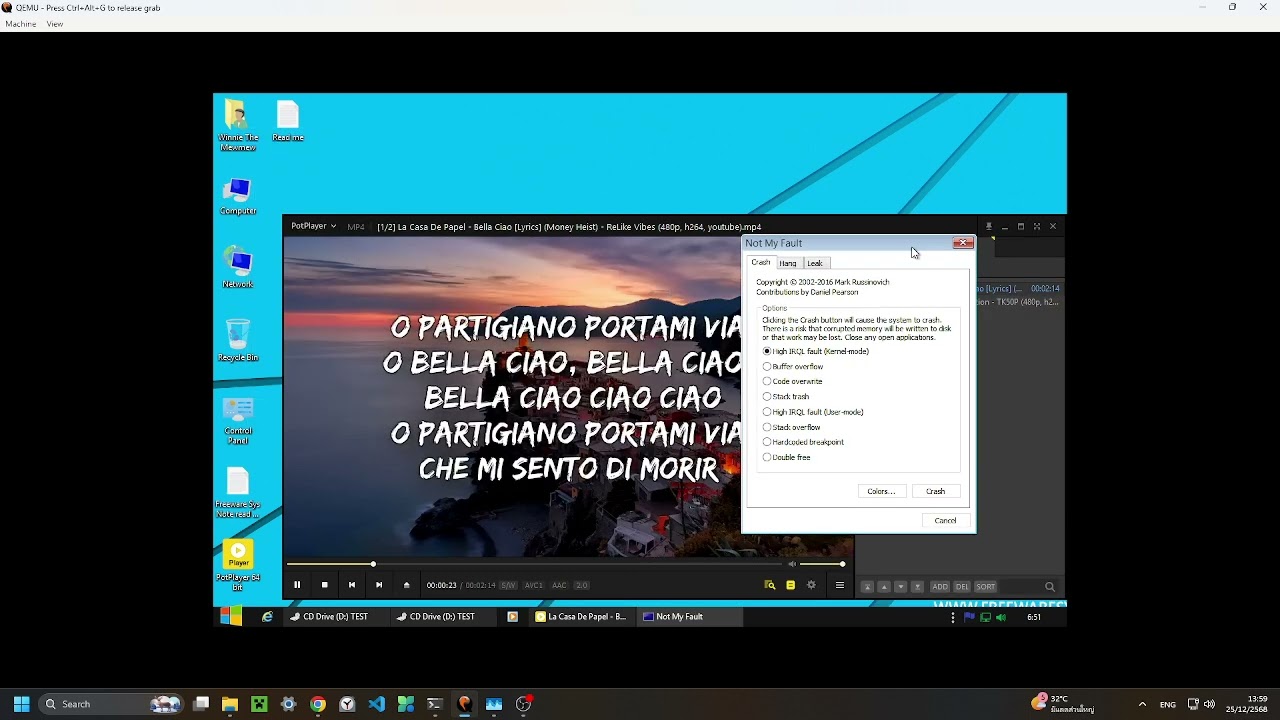Click the pin always-on-top icon in PotPlayer
The width and height of the screenshot is (1280, 720).
(x=988, y=227)
